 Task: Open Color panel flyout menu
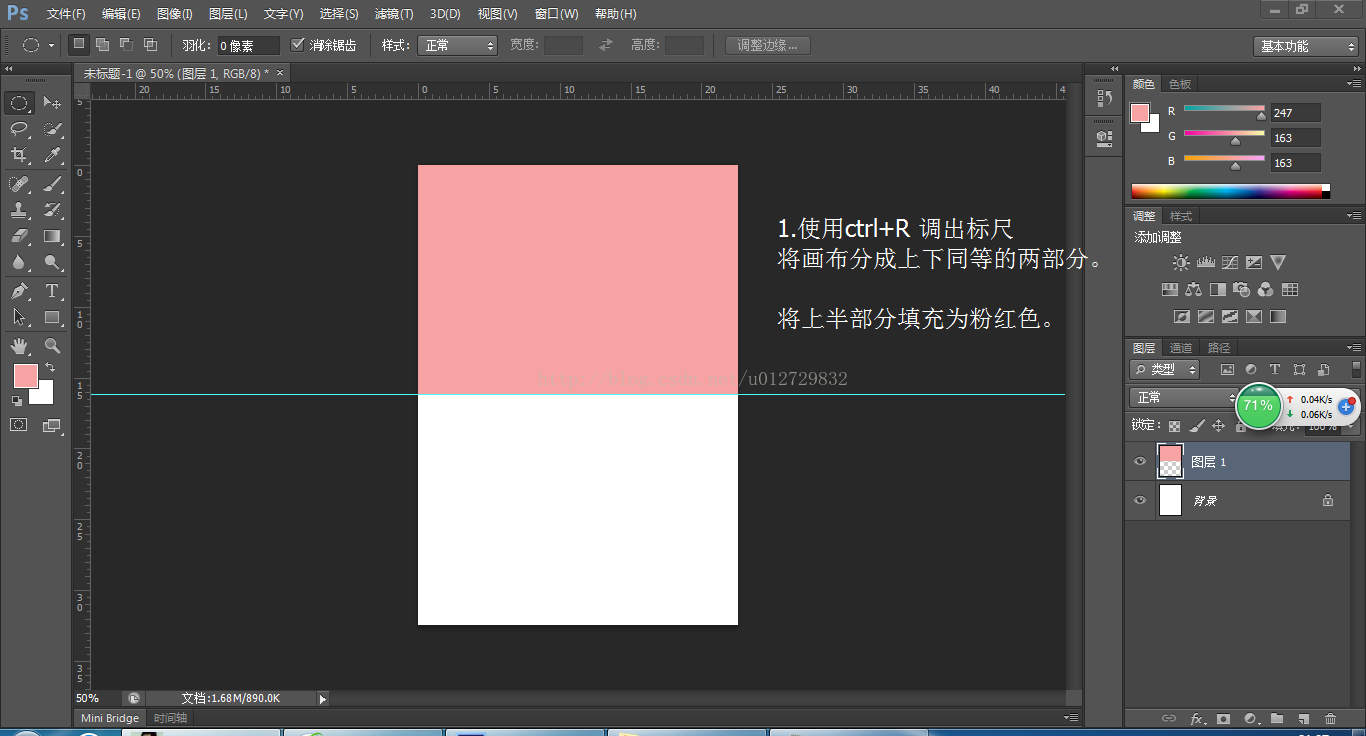pyautogui.click(x=1353, y=84)
